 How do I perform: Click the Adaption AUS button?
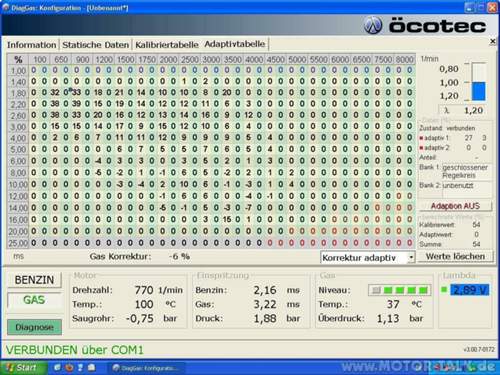tap(455, 206)
